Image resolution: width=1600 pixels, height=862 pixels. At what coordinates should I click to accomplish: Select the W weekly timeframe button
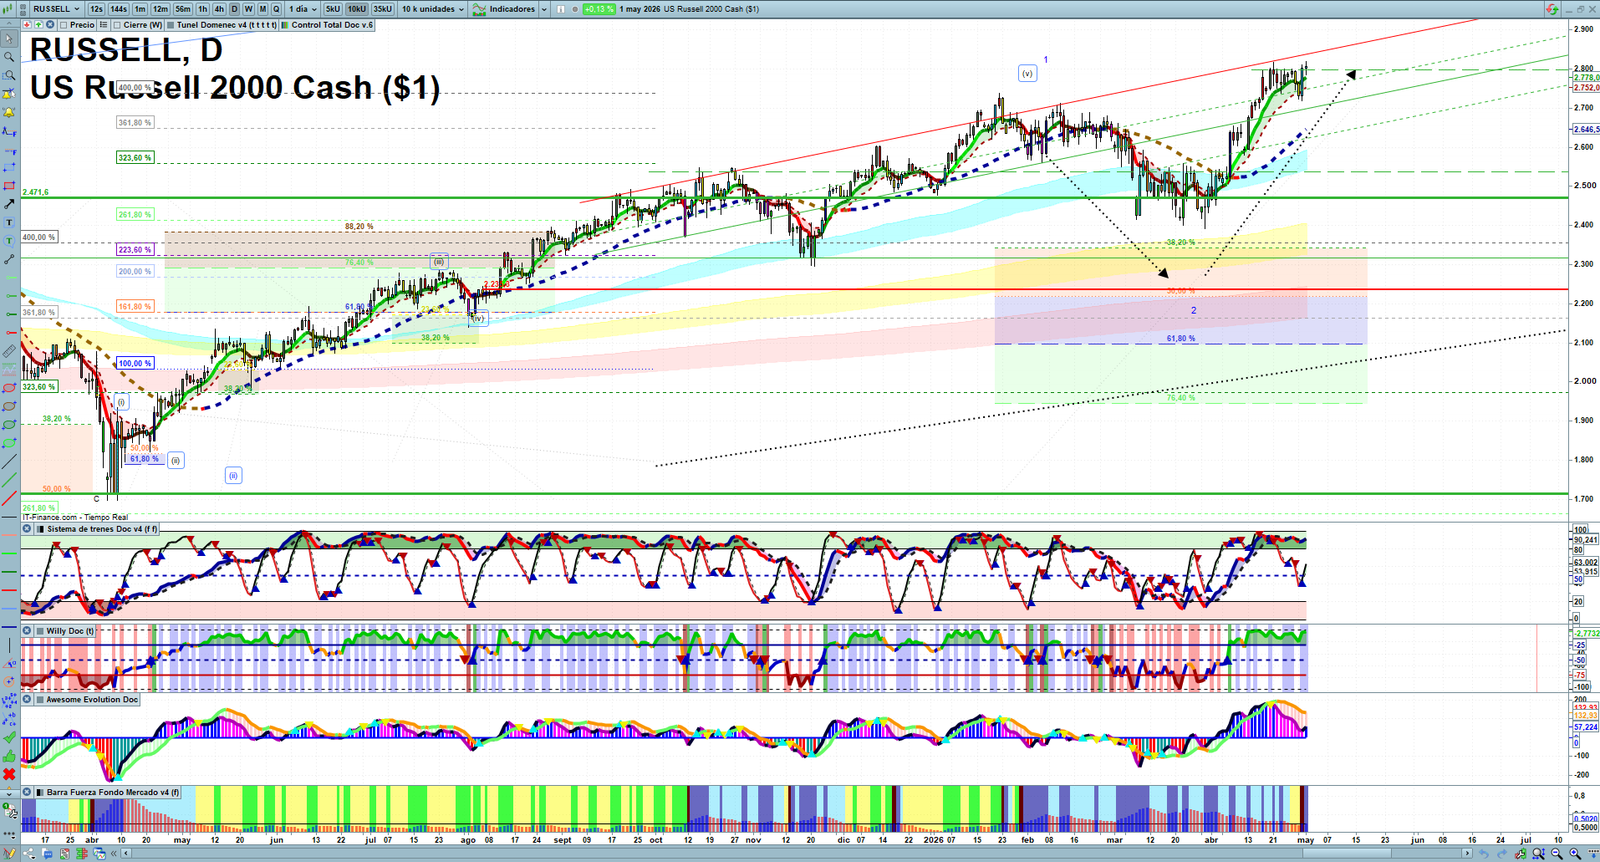(249, 9)
